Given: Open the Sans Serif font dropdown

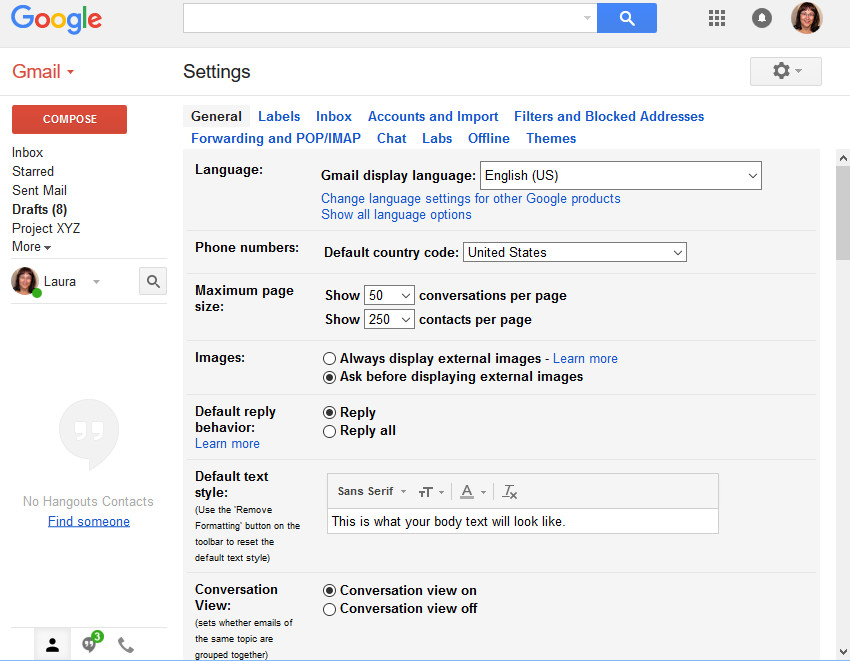Looking at the screenshot, I should (x=372, y=491).
